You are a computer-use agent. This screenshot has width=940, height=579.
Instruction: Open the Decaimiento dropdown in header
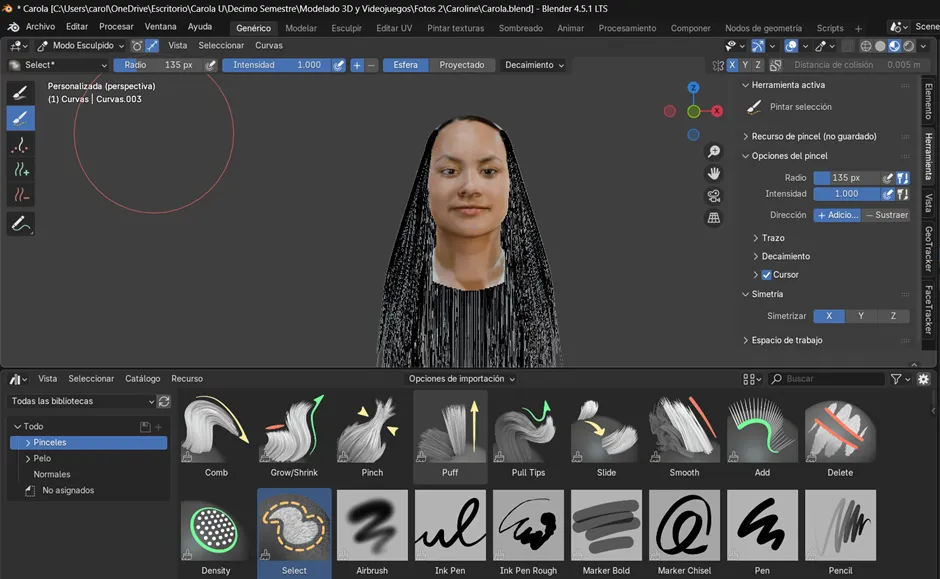click(x=534, y=65)
